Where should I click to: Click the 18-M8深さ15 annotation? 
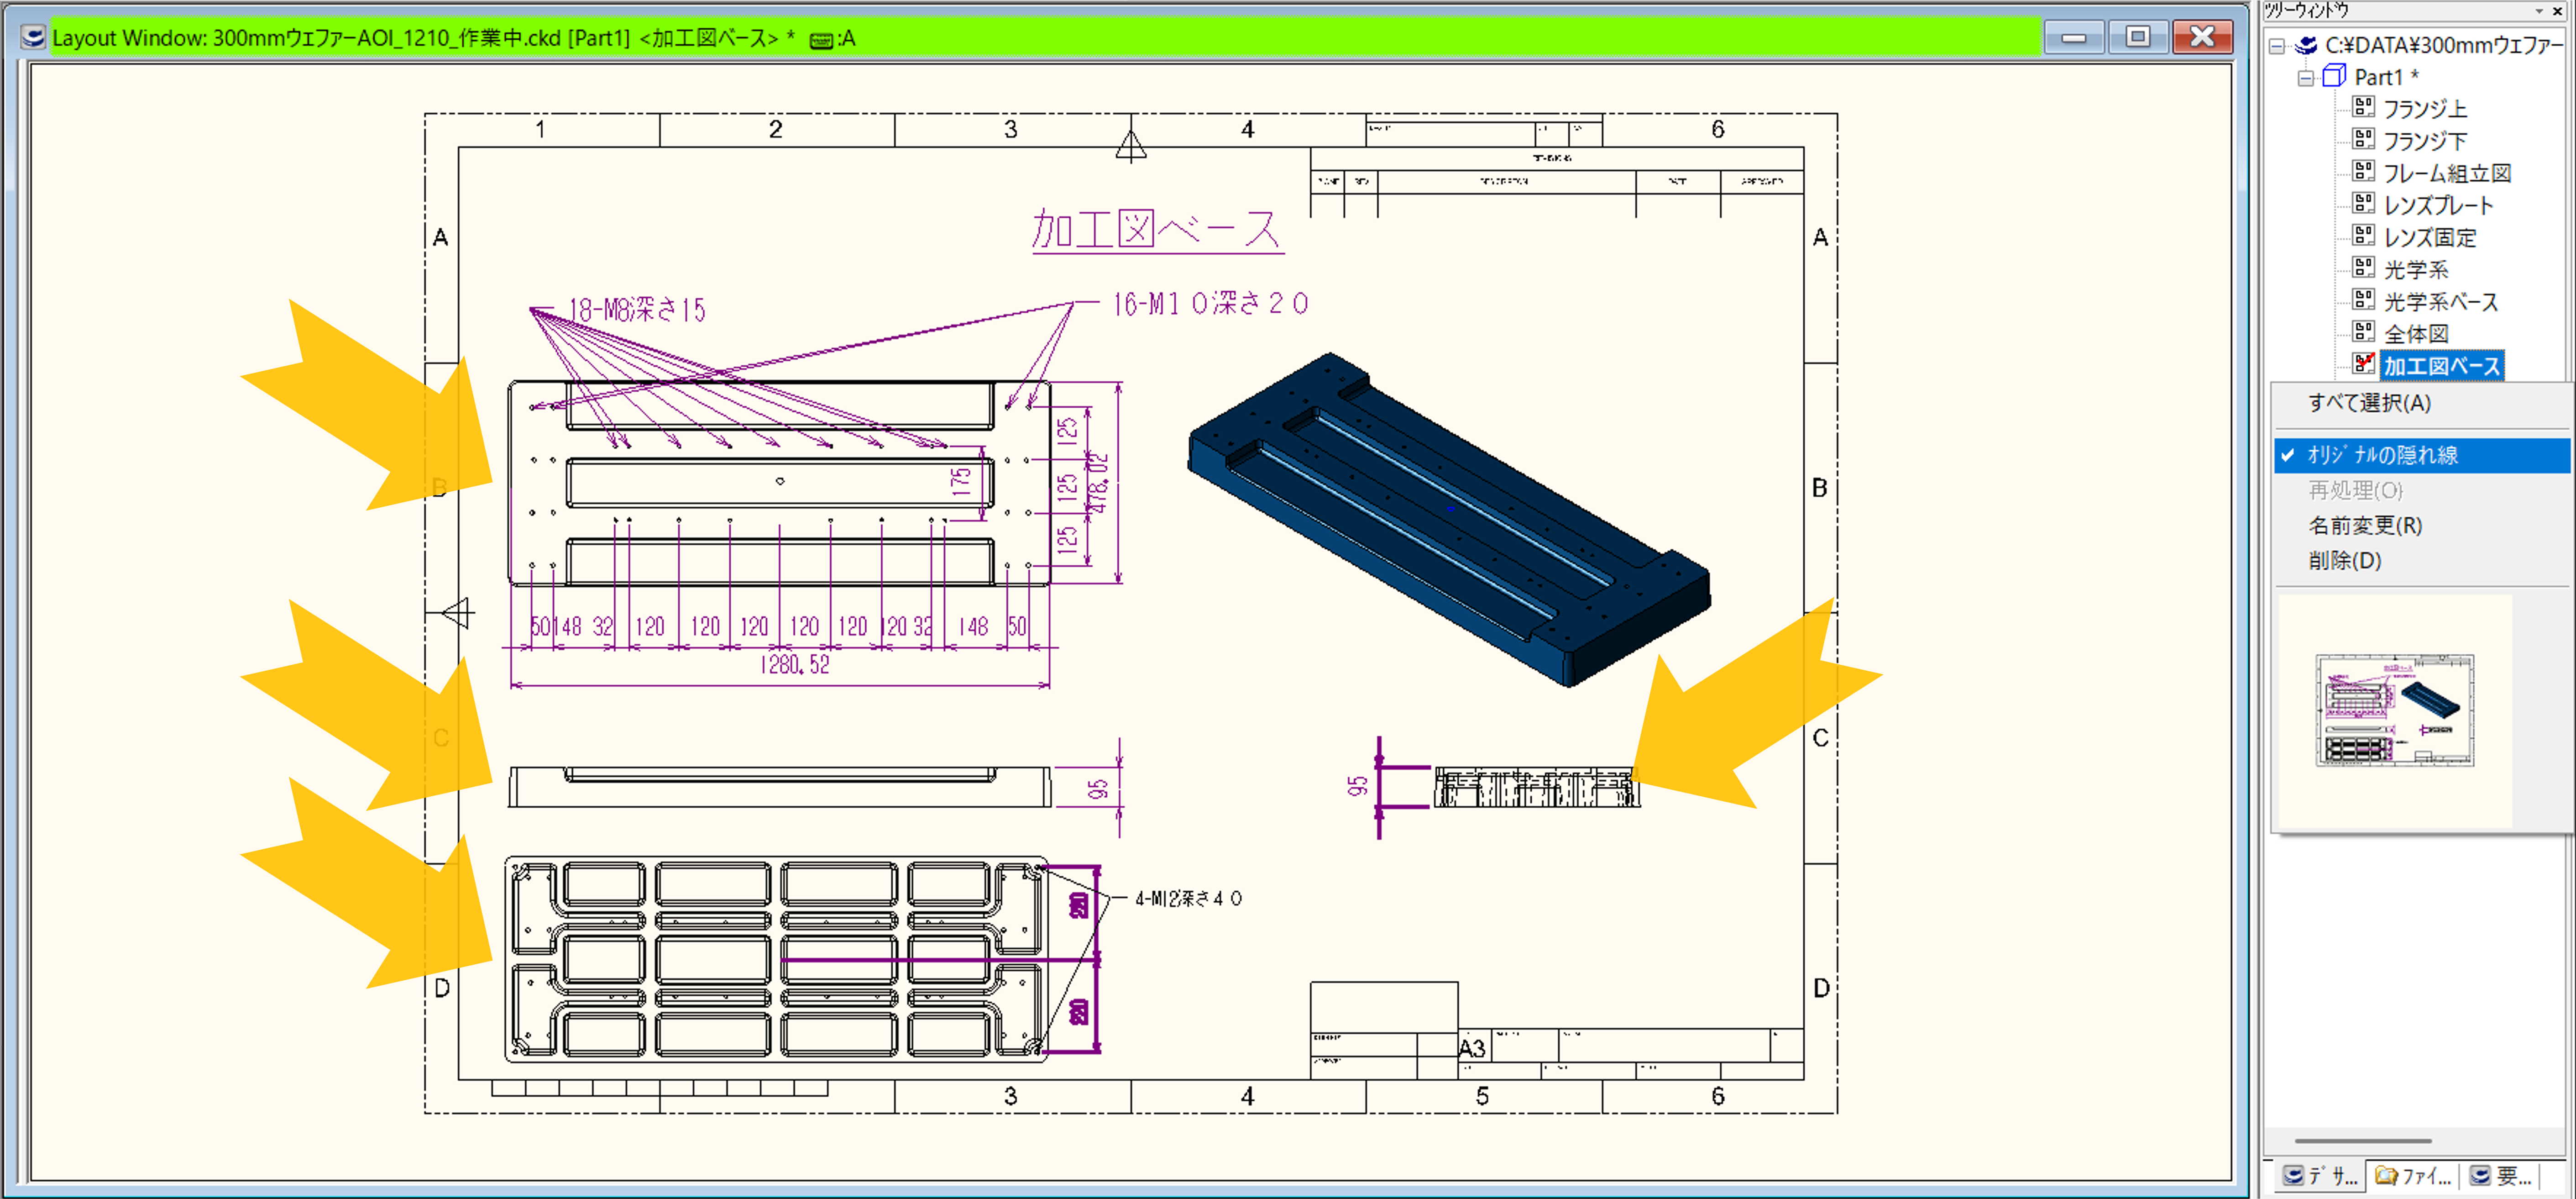pyautogui.click(x=637, y=309)
